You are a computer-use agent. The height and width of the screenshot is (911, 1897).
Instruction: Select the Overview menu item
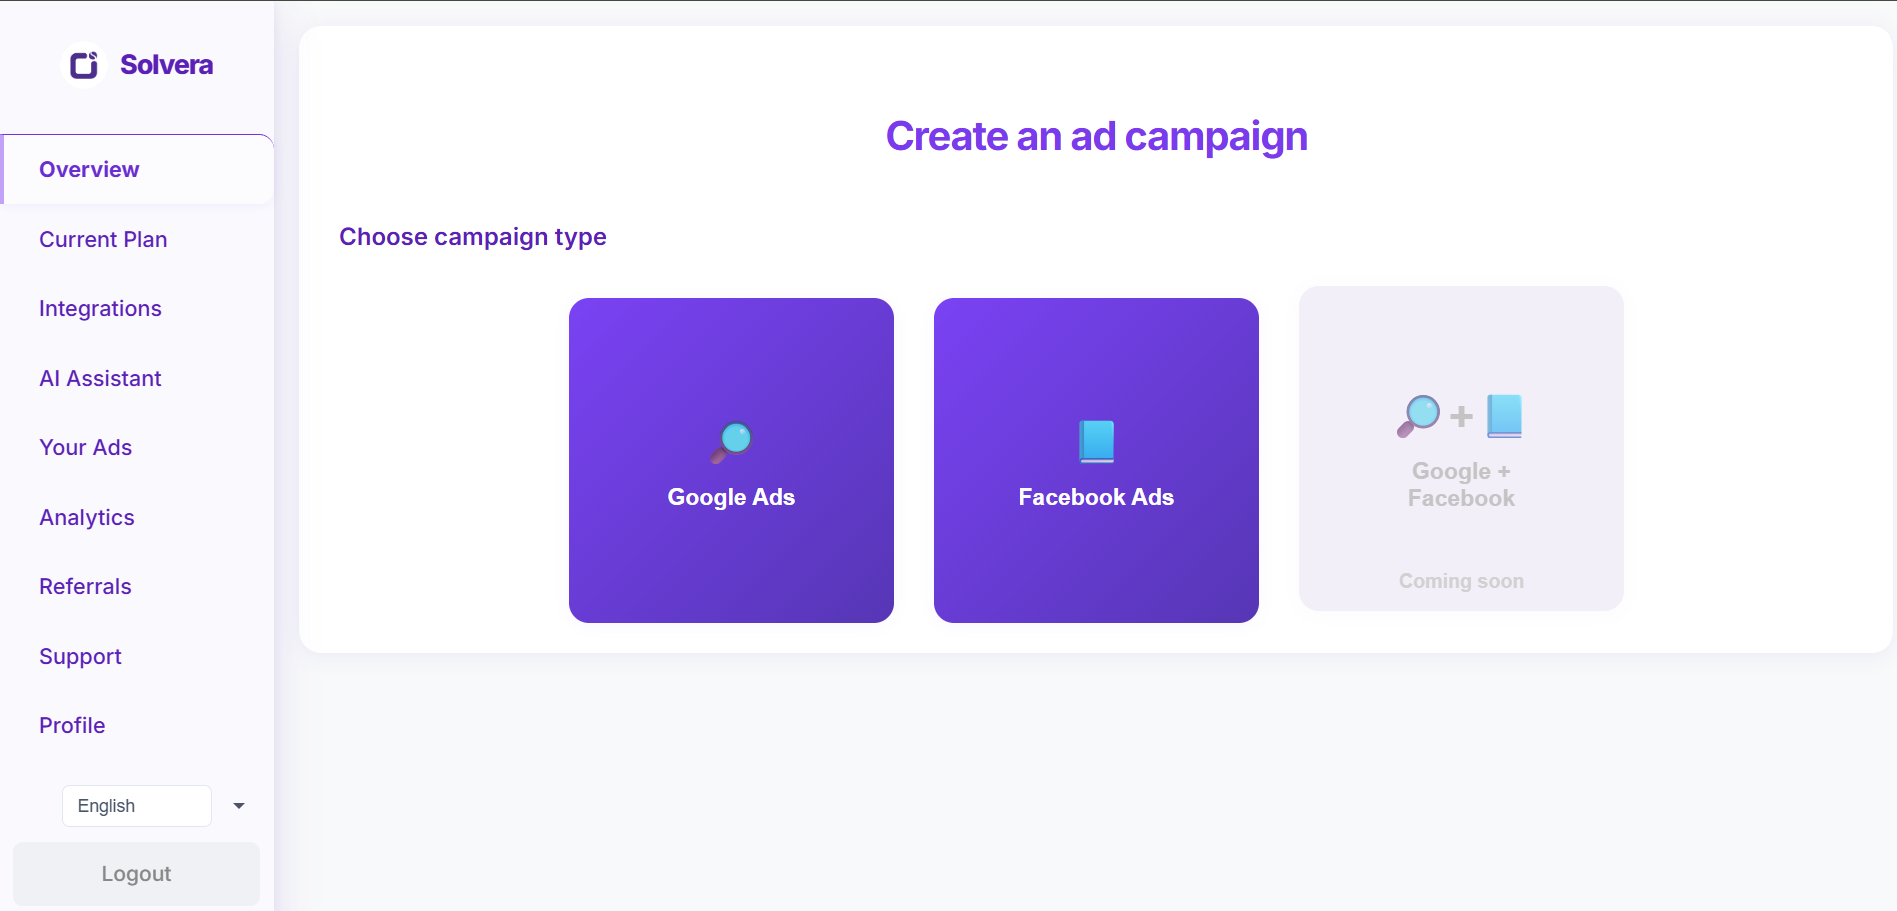(x=89, y=169)
